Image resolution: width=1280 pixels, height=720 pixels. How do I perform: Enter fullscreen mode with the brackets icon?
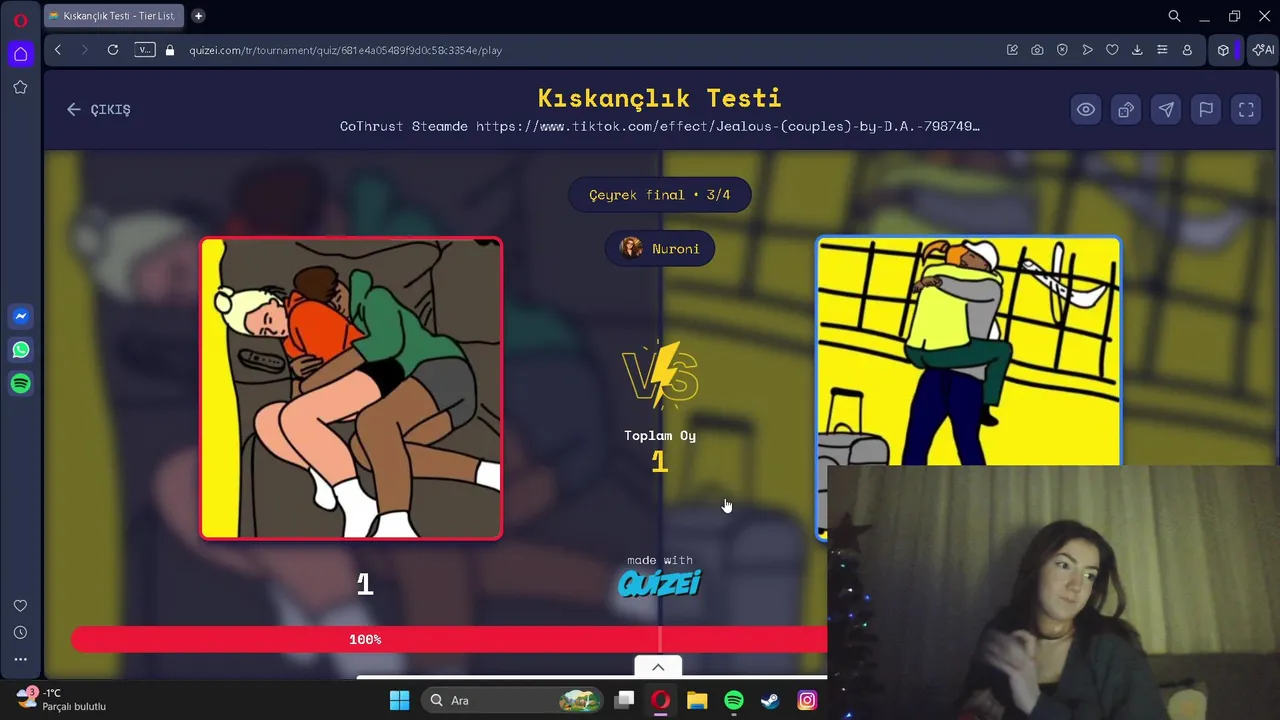[x=1246, y=110]
